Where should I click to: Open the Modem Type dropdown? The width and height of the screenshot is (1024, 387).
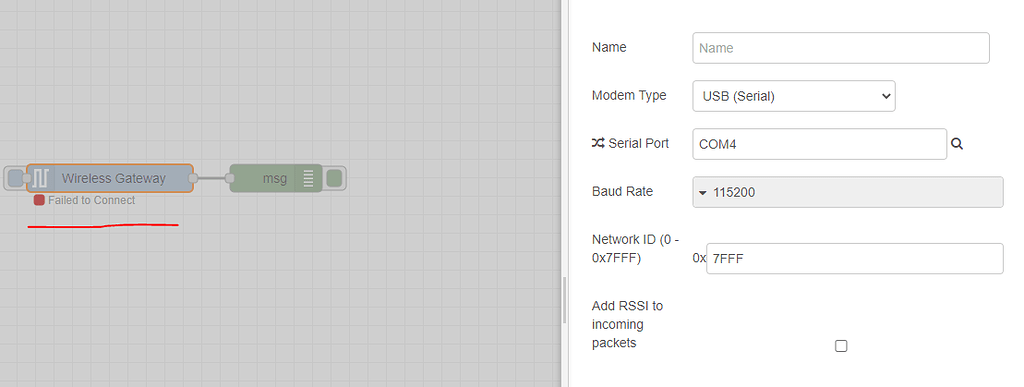(x=793, y=96)
